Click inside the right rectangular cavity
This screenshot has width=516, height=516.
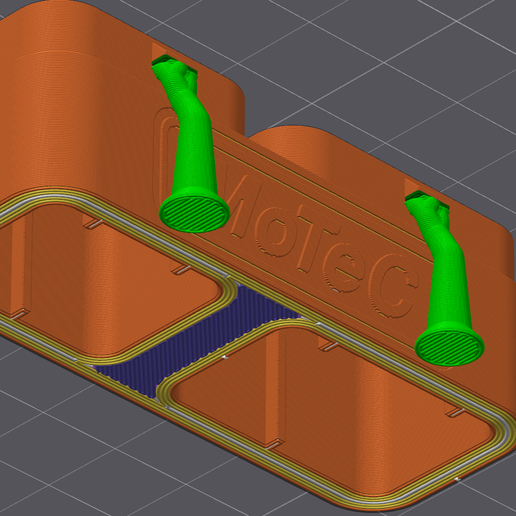coord(333,400)
